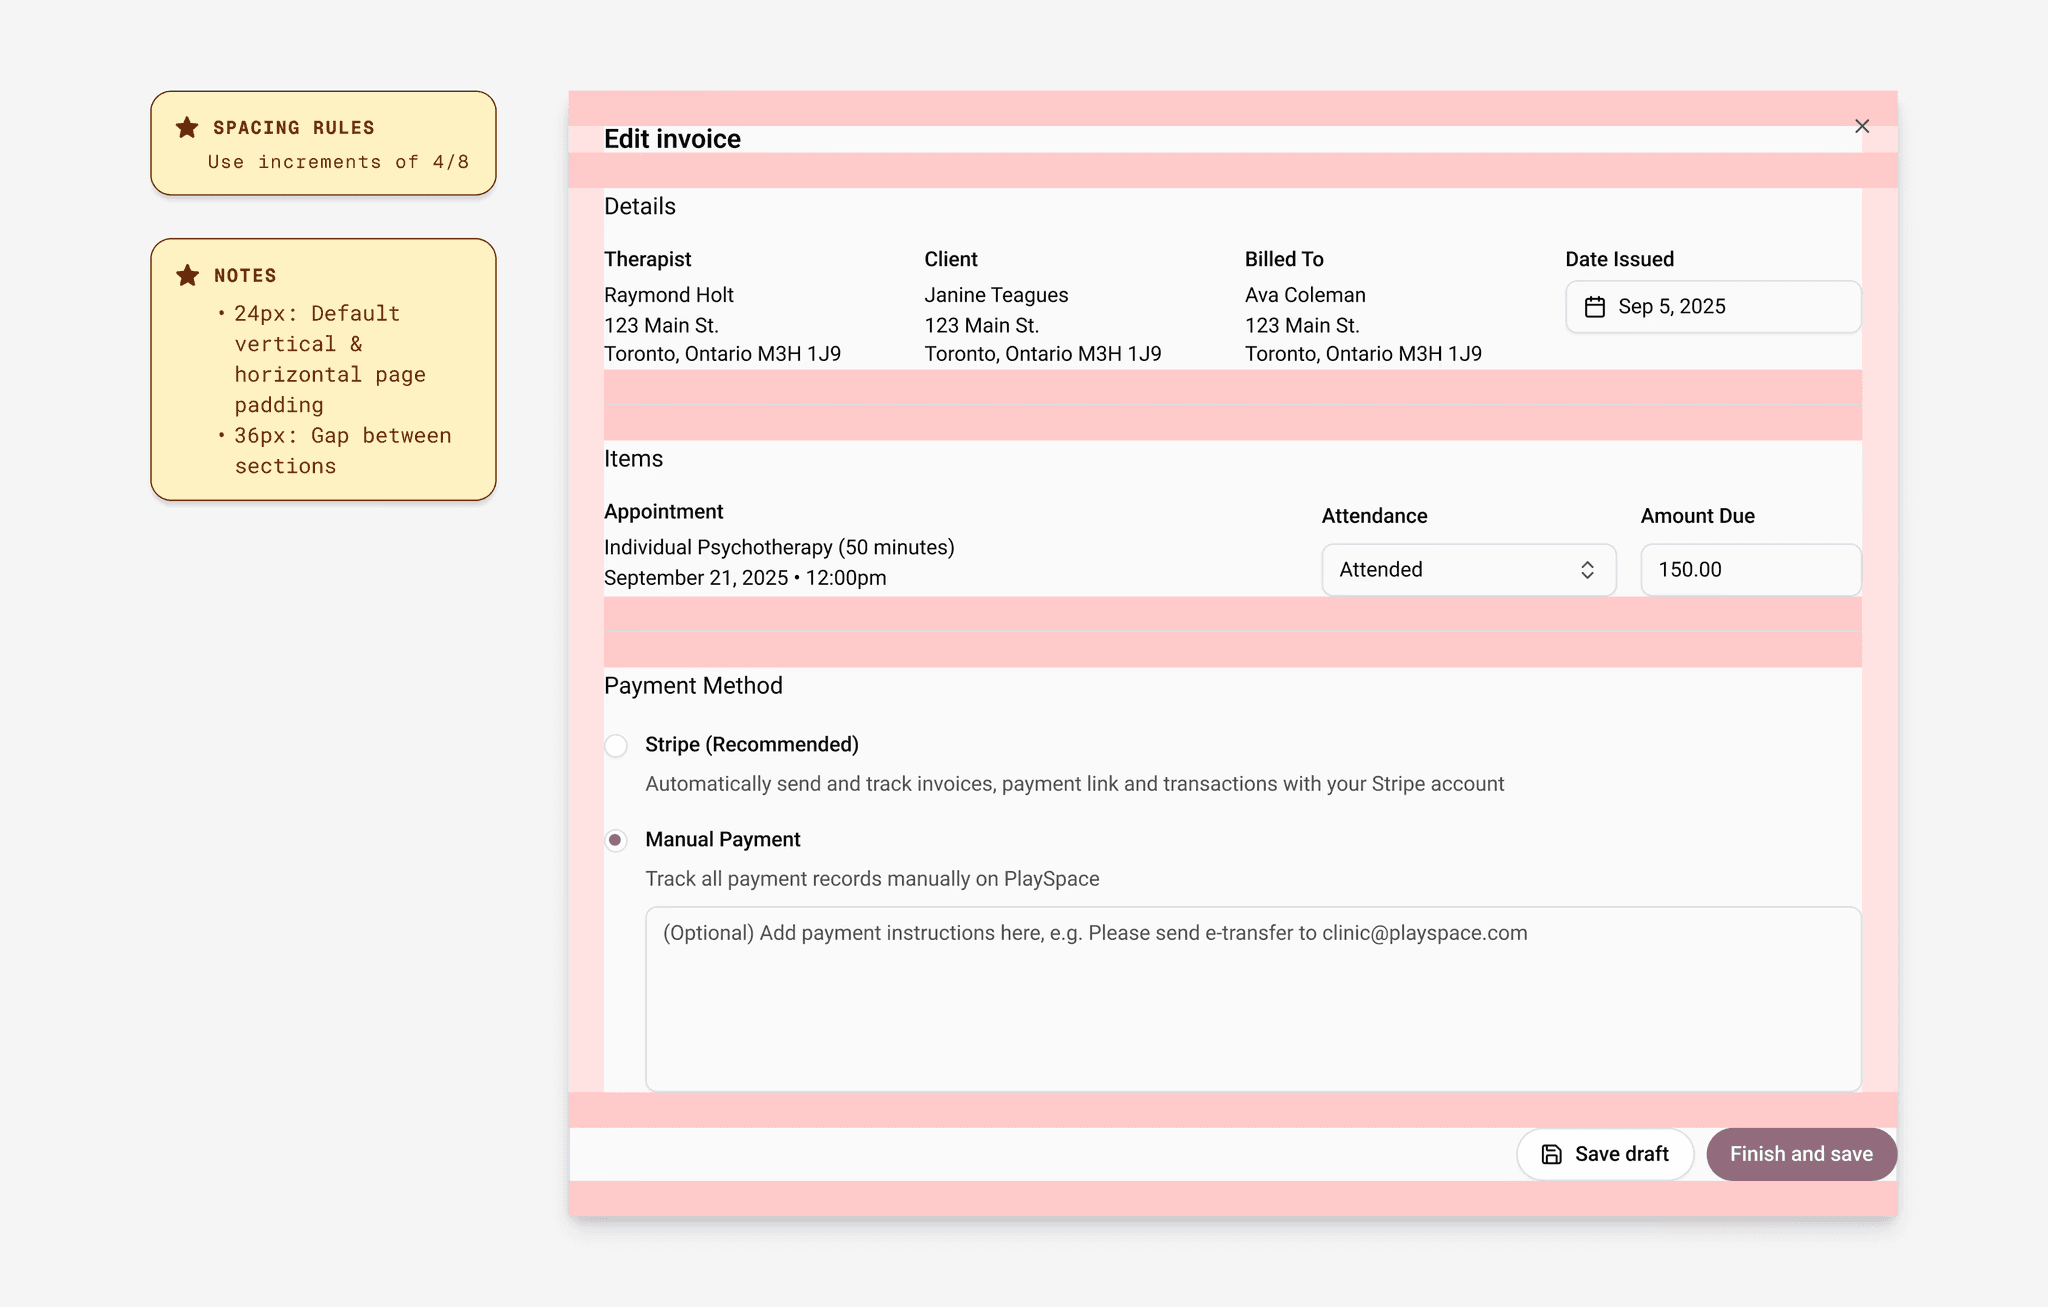Click the Edit invoice heading
This screenshot has height=1307, width=2048.
[x=672, y=139]
